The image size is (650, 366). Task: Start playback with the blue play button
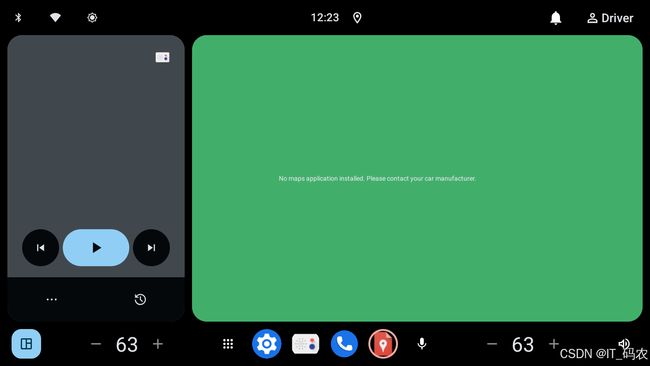pos(96,247)
